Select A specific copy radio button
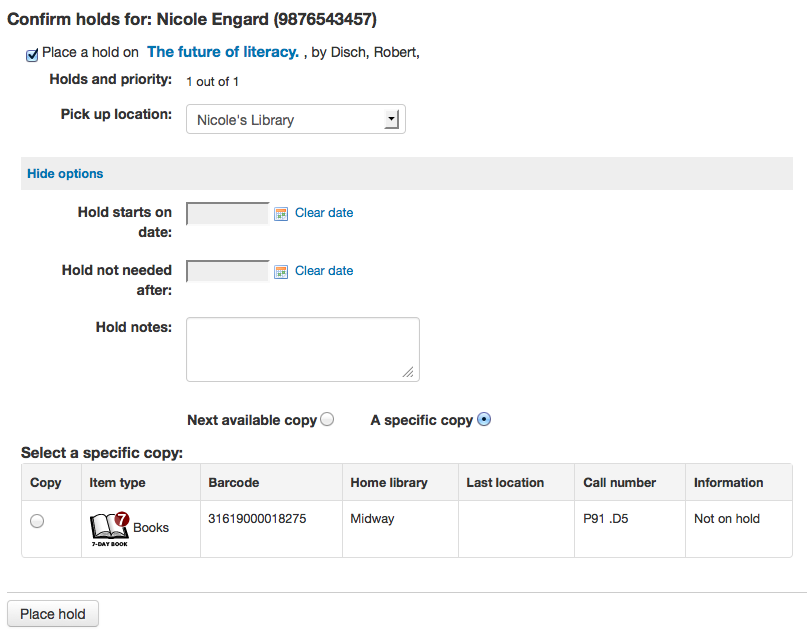Screen dimensions: 811x634 (x=484, y=419)
